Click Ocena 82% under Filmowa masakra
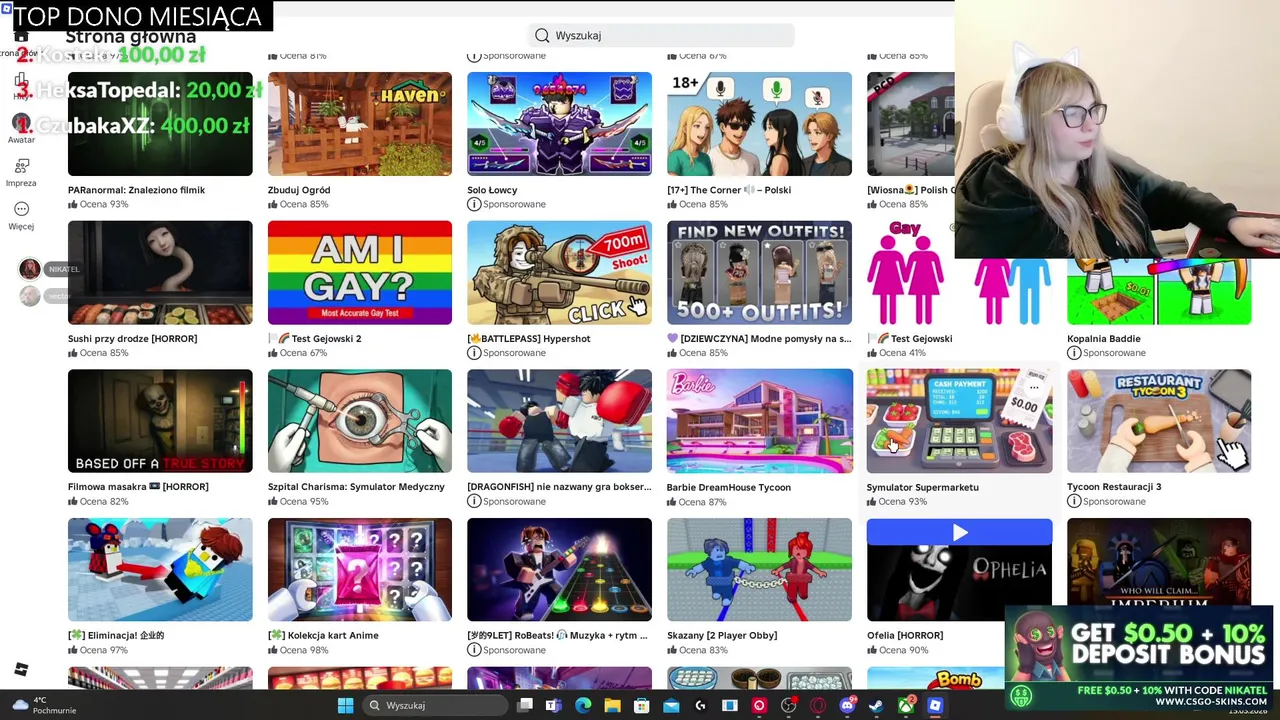This screenshot has height=720, width=1280. (x=98, y=501)
